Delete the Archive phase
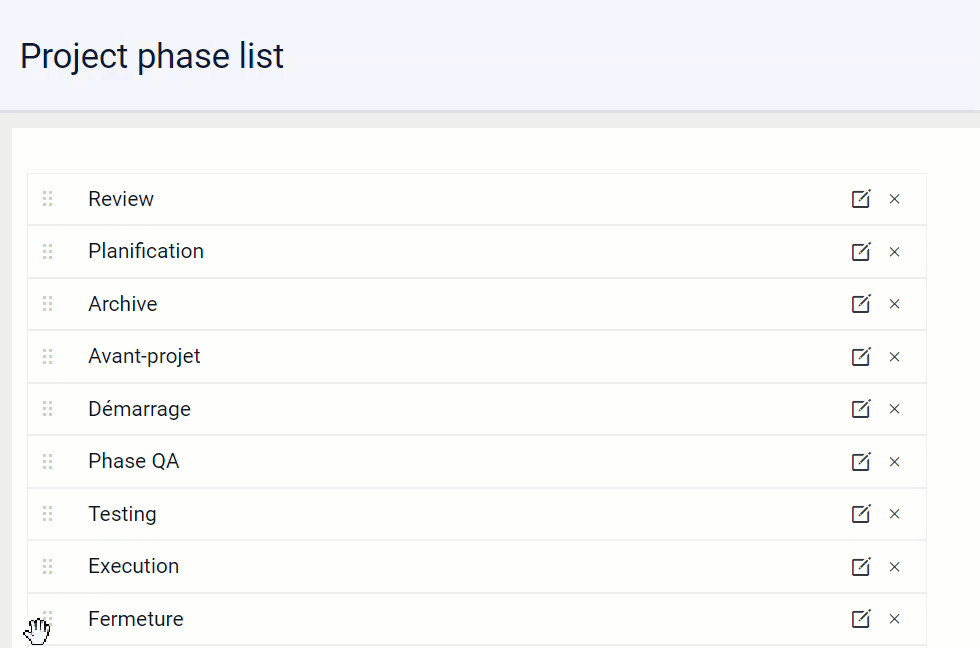The height and width of the screenshot is (648, 980). (x=894, y=304)
